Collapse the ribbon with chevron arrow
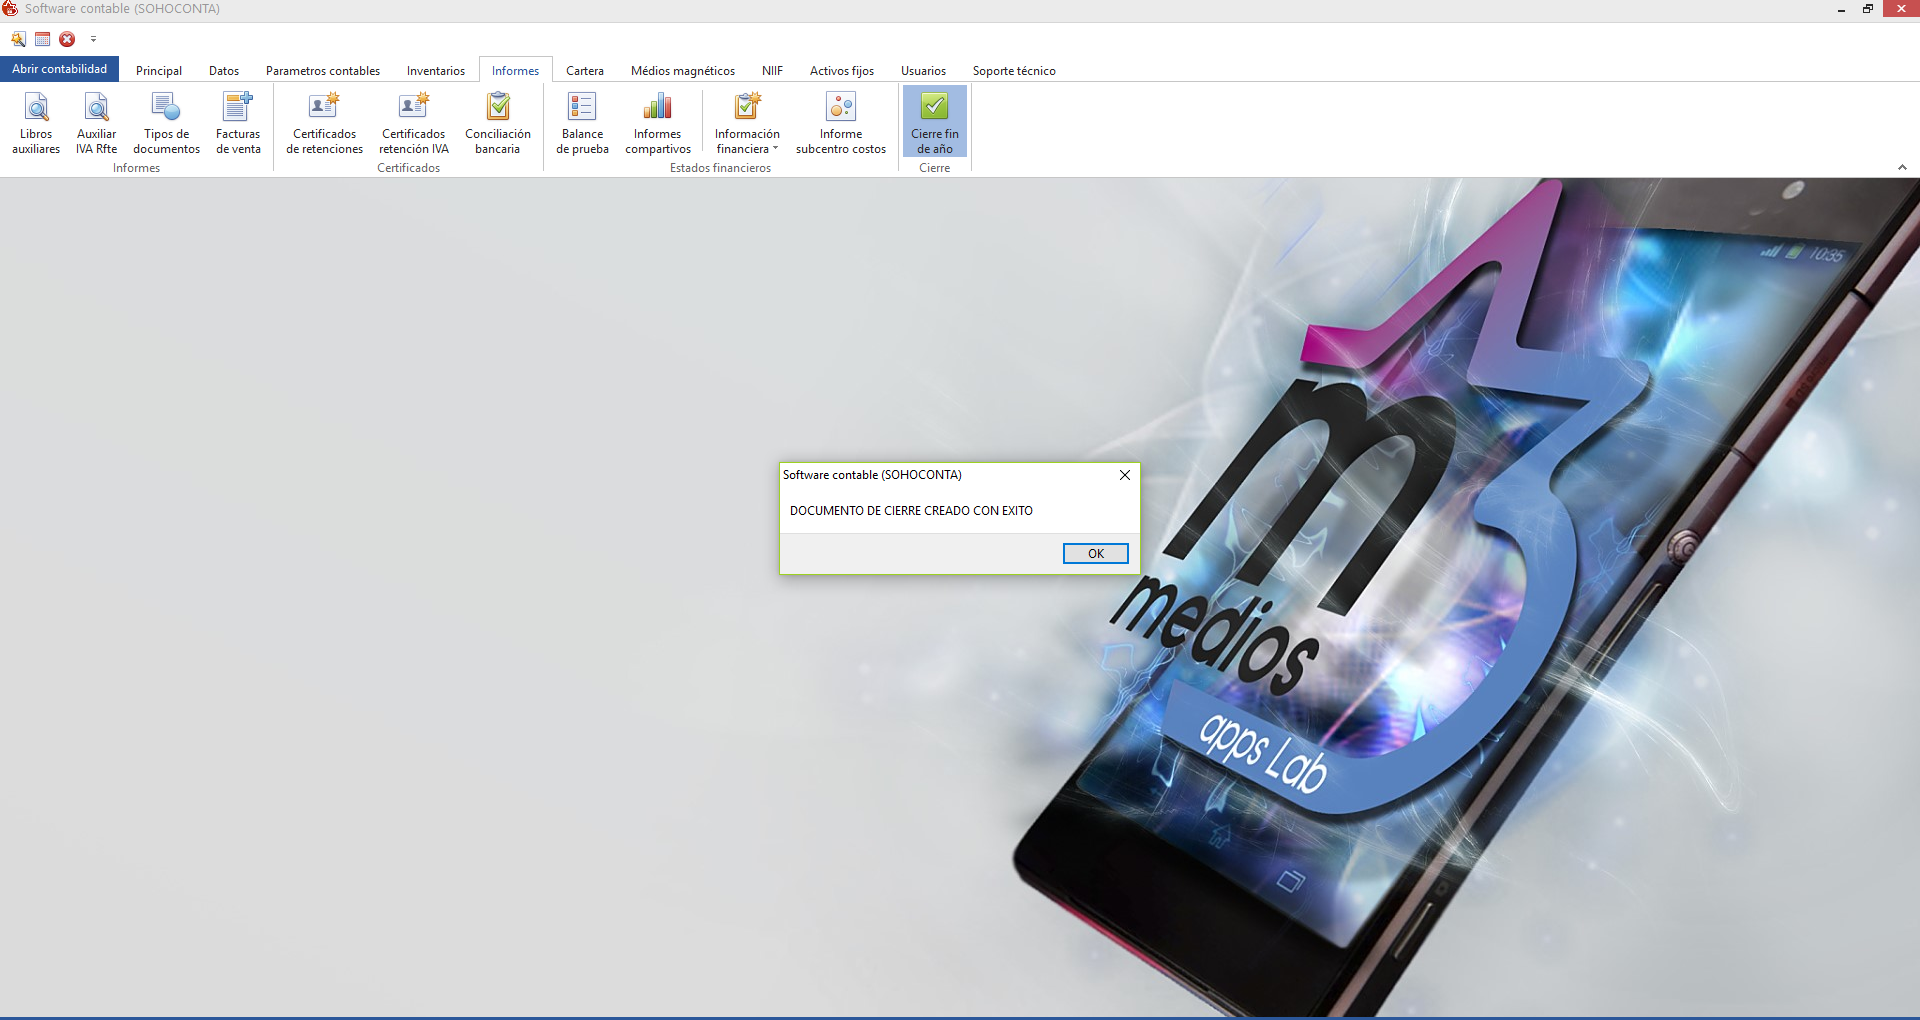Screen dimensions: 1920x1020 coord(1902,168)
